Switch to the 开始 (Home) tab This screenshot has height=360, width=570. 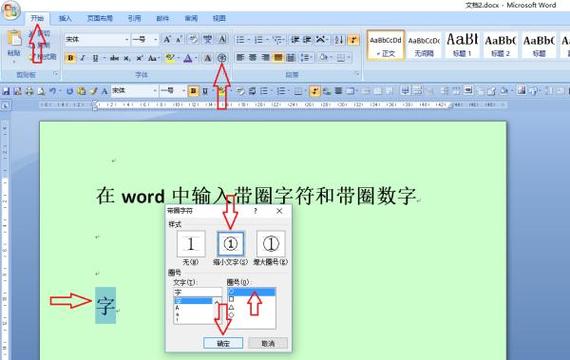[37, 18]
